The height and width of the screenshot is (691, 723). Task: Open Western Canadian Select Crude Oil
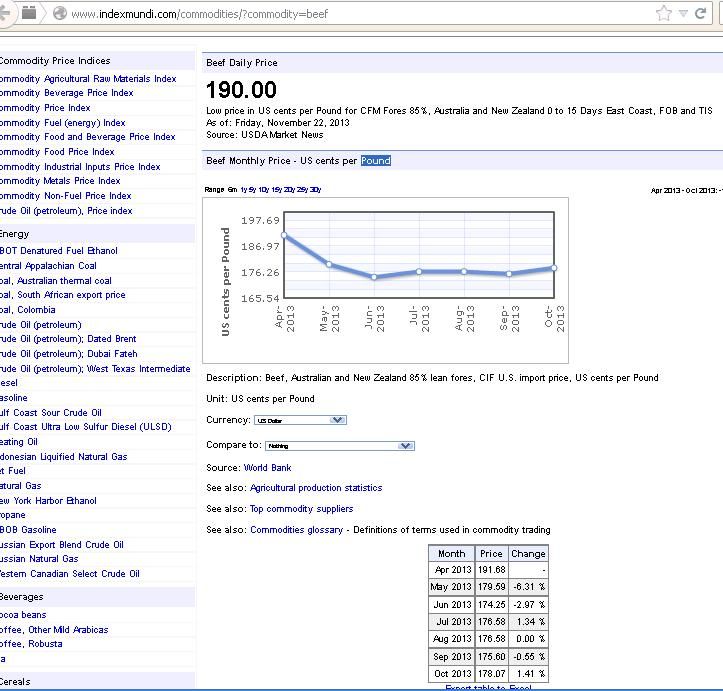click(x=70, y=573)
